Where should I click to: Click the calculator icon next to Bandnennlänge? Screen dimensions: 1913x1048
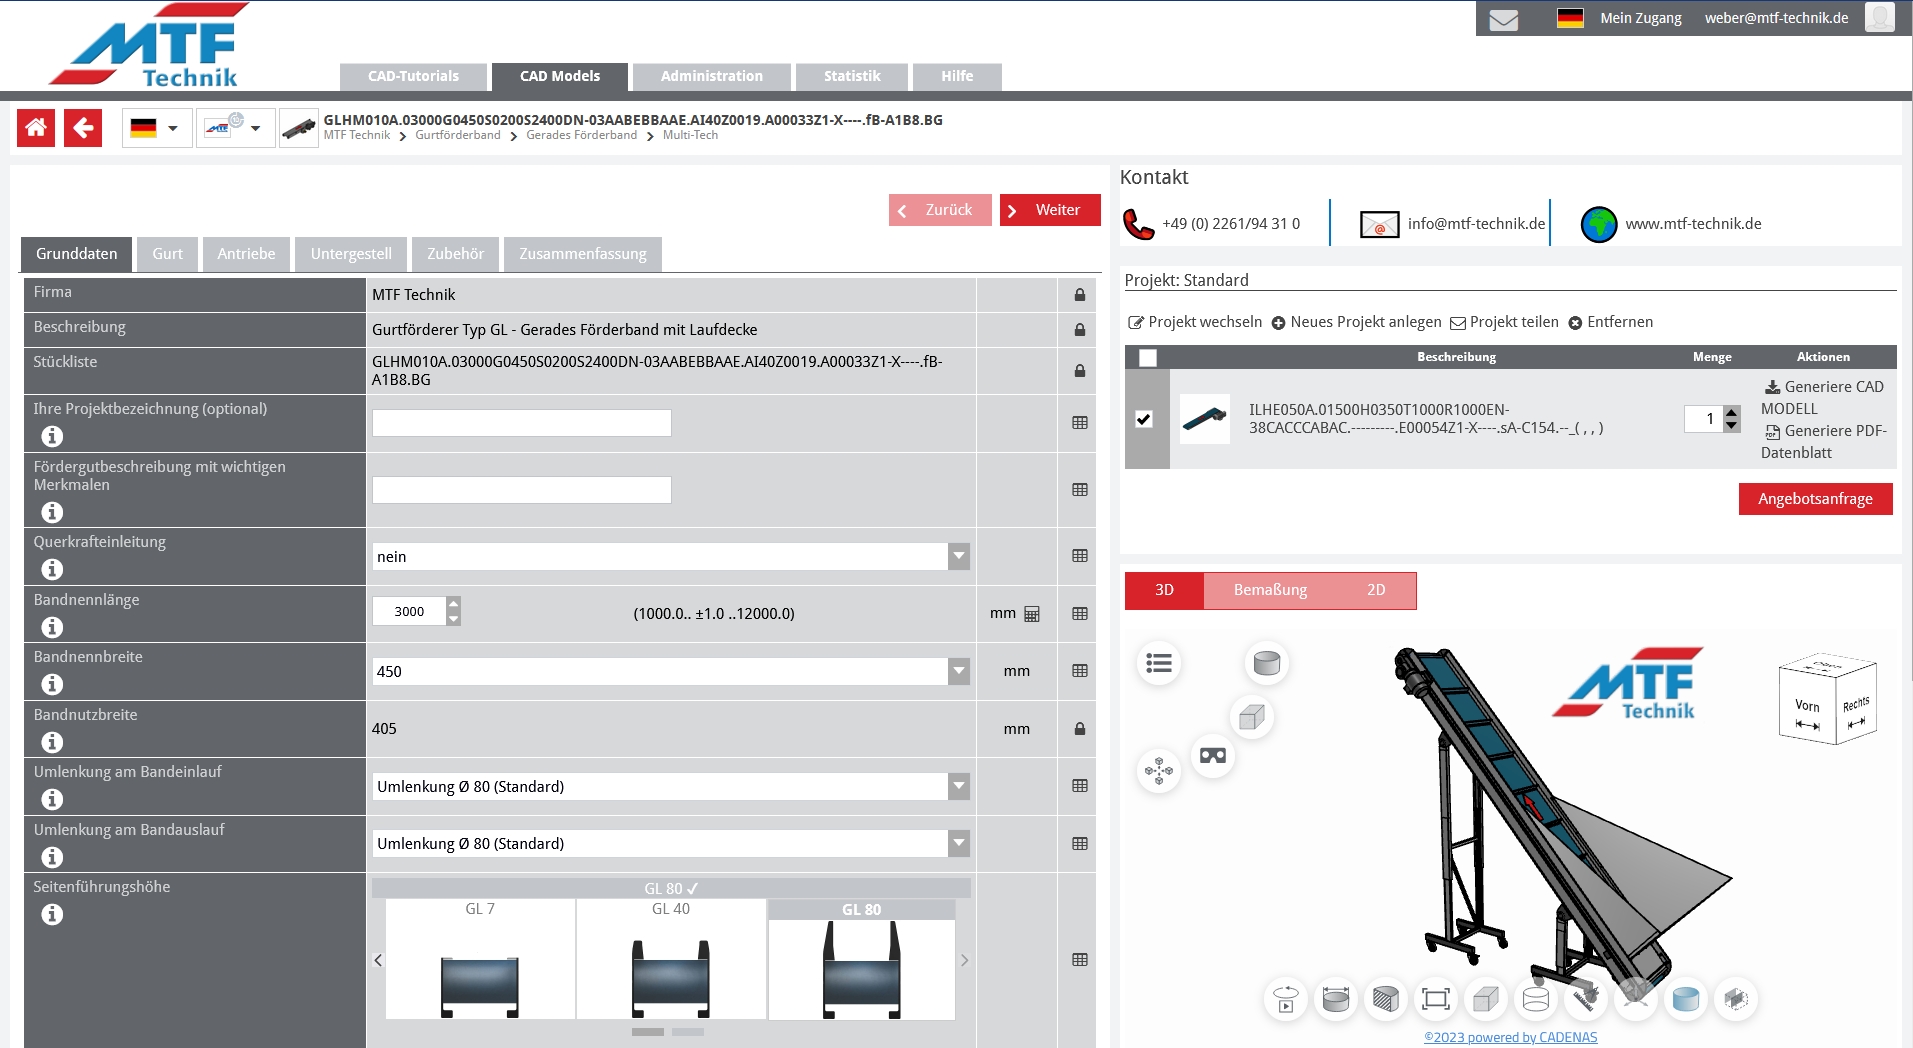tap(1032, 614)
